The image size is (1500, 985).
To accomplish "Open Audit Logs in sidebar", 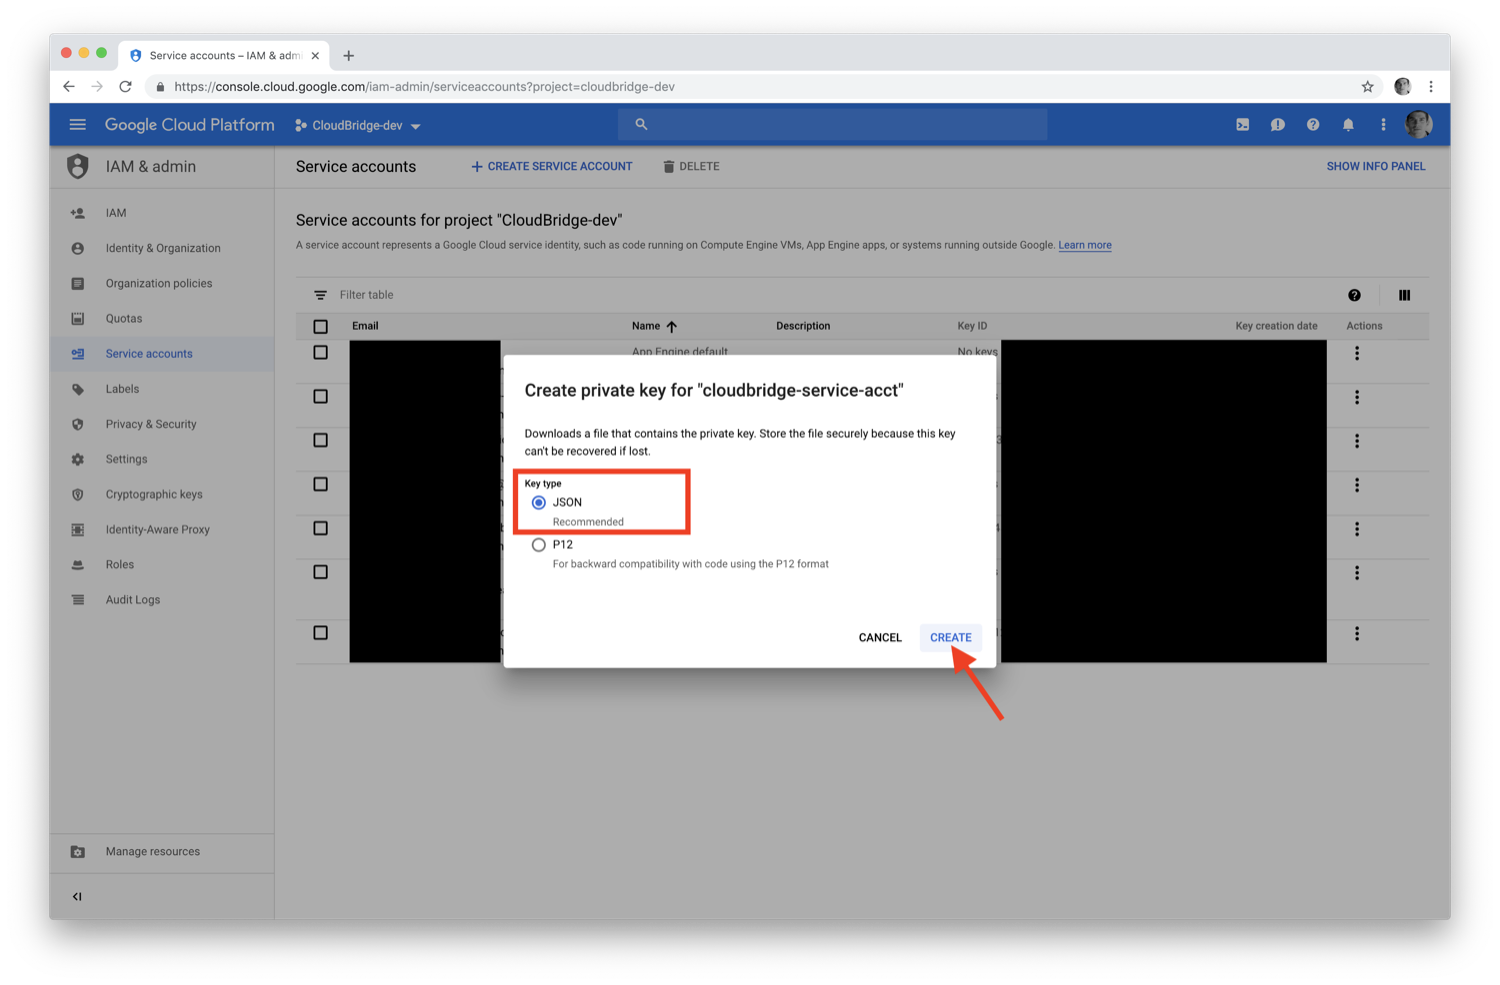I will pyautogui.click(x=133, y=600).
